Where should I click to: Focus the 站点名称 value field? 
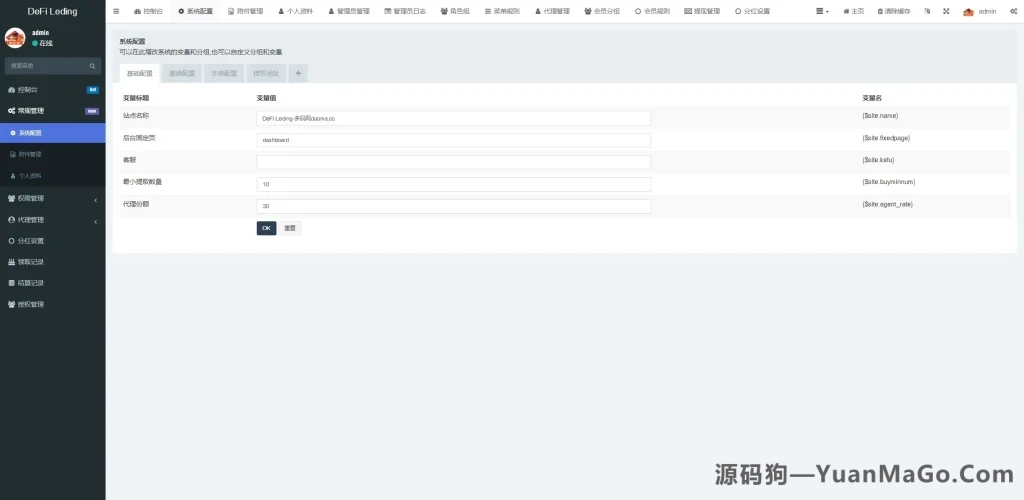point(453,118)
